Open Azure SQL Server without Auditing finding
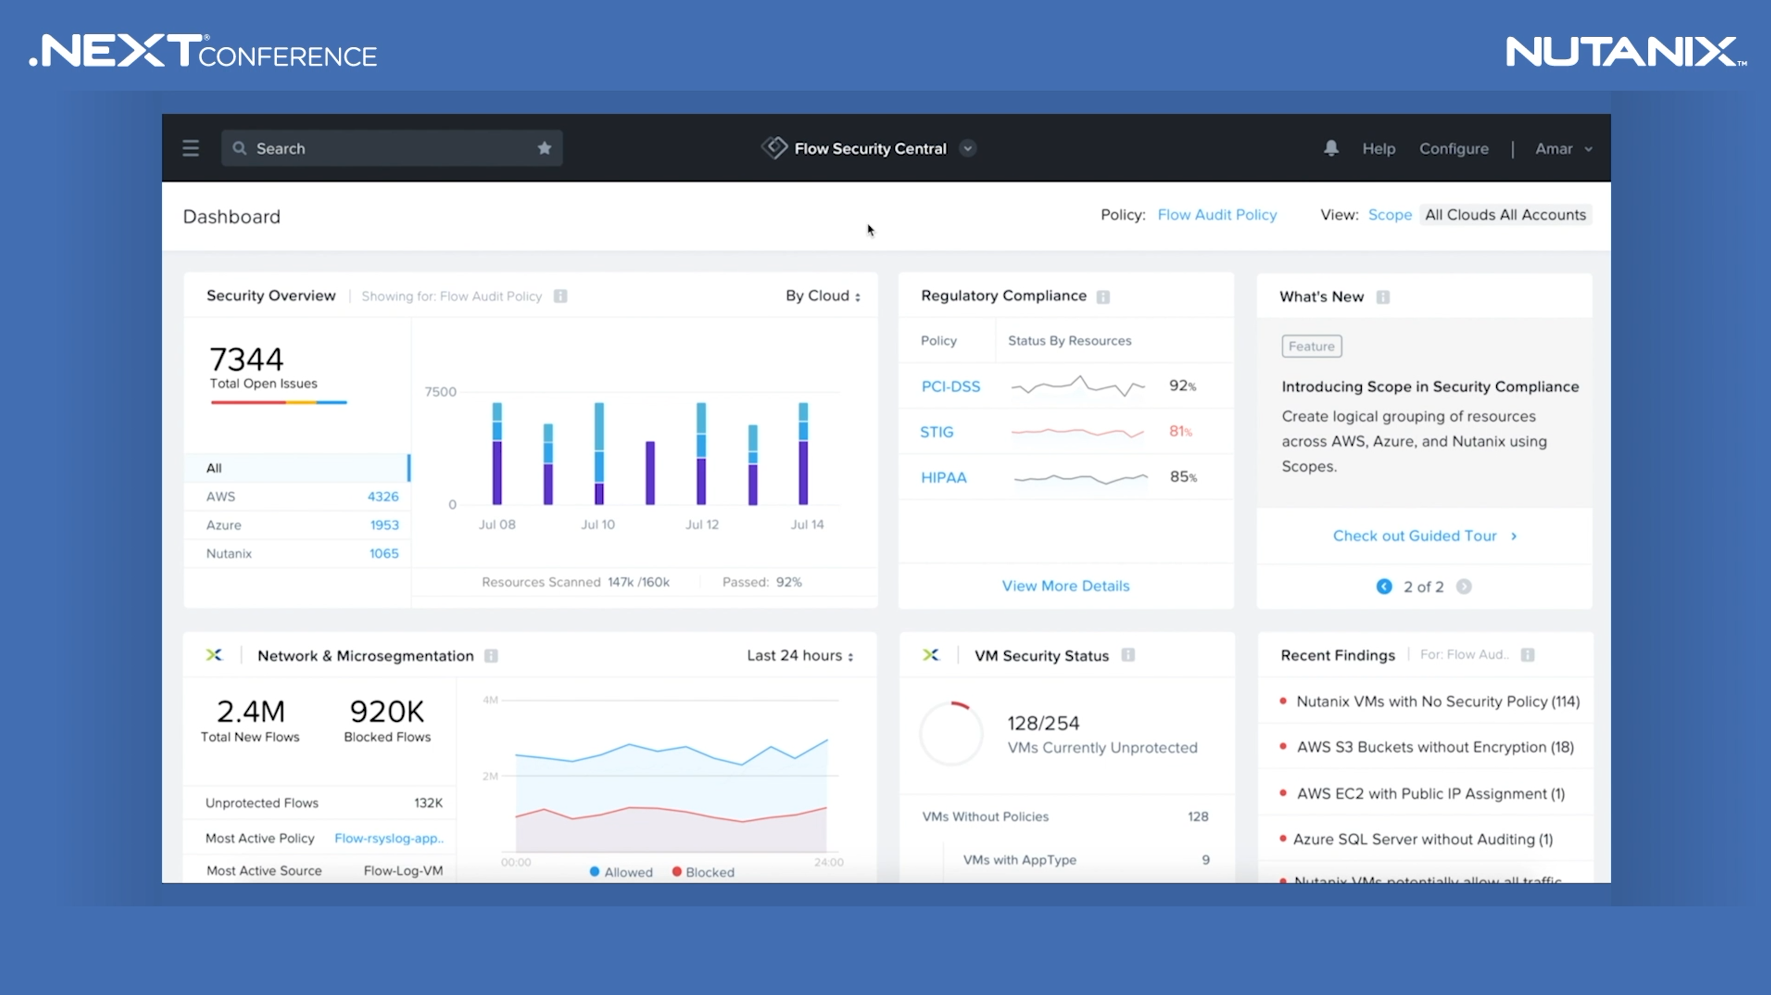 point(1423,839)
